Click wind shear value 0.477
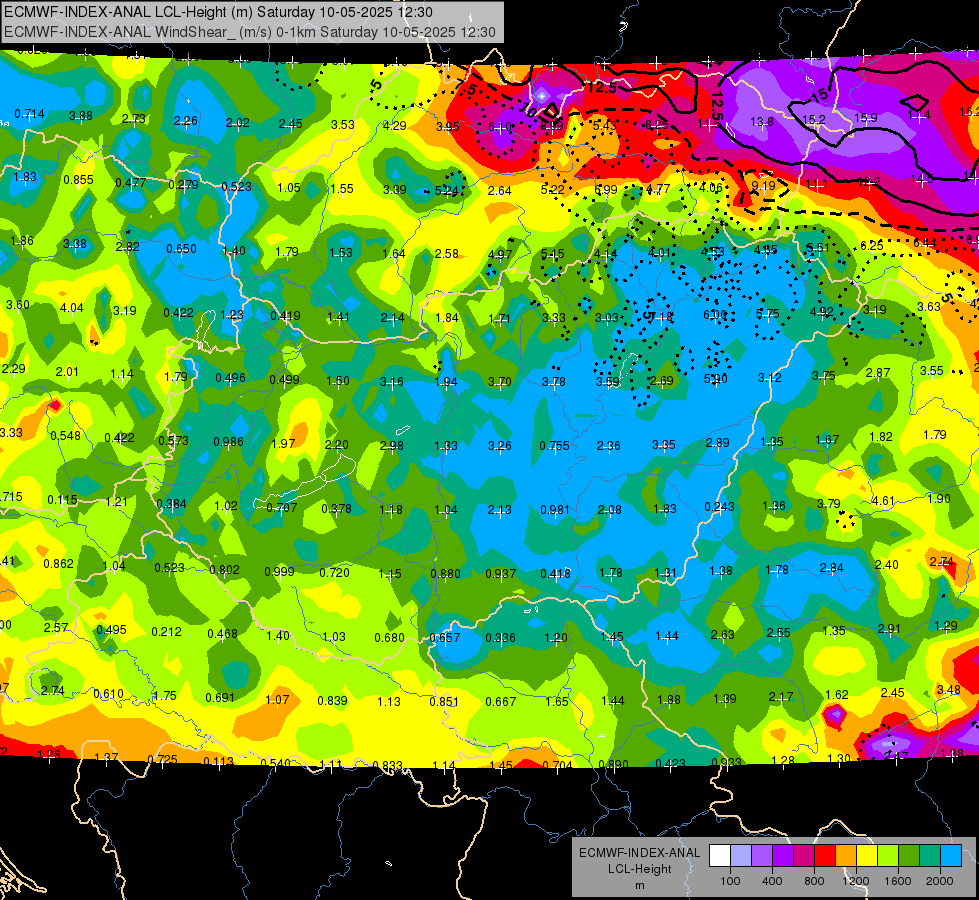Image resolution: width=979 pixels, height=900 pixels. pos(130,183)
